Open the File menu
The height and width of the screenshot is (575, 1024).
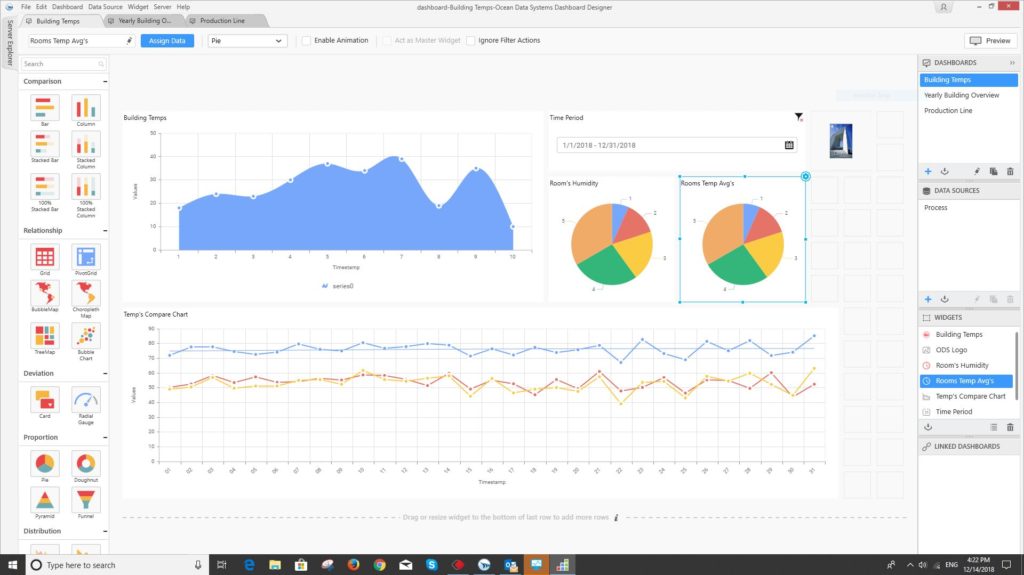[x=25, y=7]
